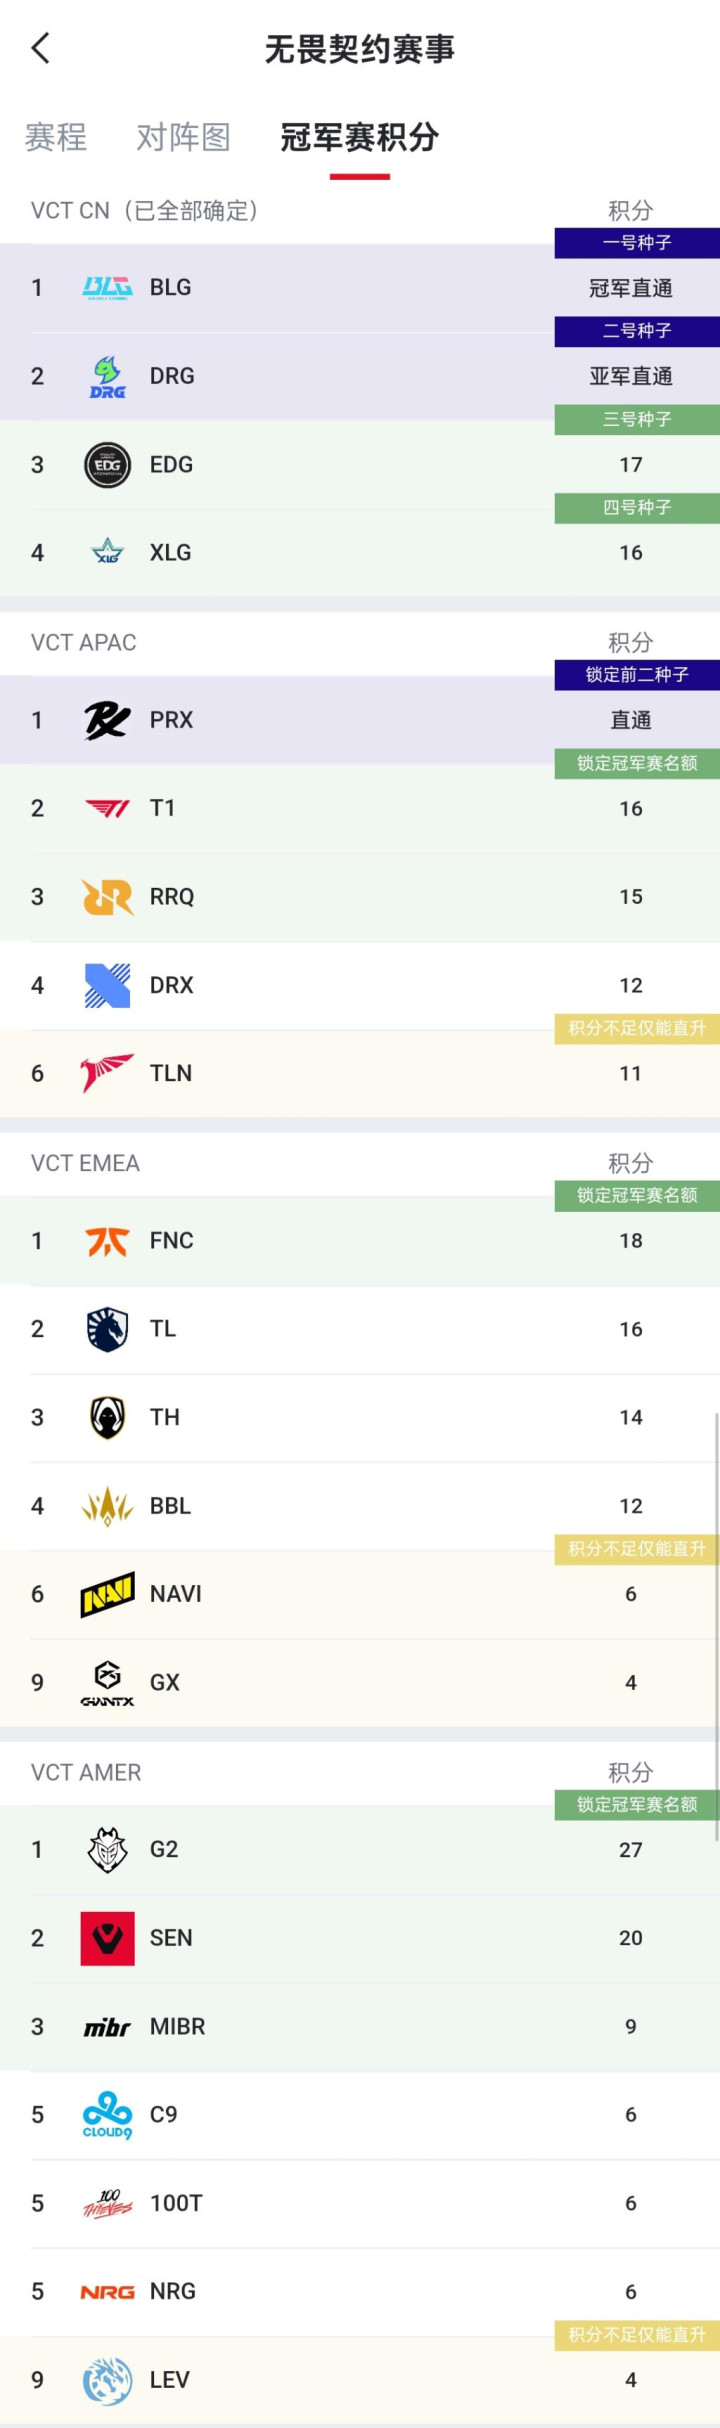720x2428 pixels.
Task: Switch to the 对阵图 bracket tab
Action: pos(183,137)
